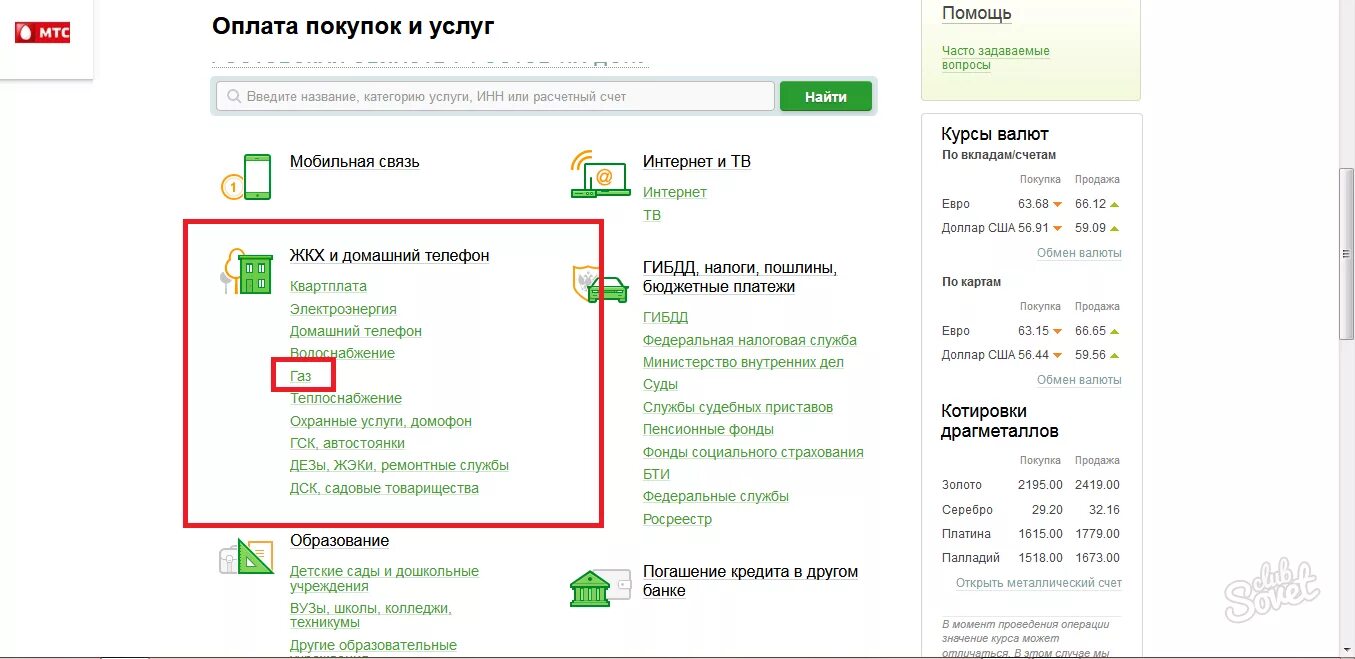Open the Интернет sublink

pyautogui.click(x=674, y=192)
